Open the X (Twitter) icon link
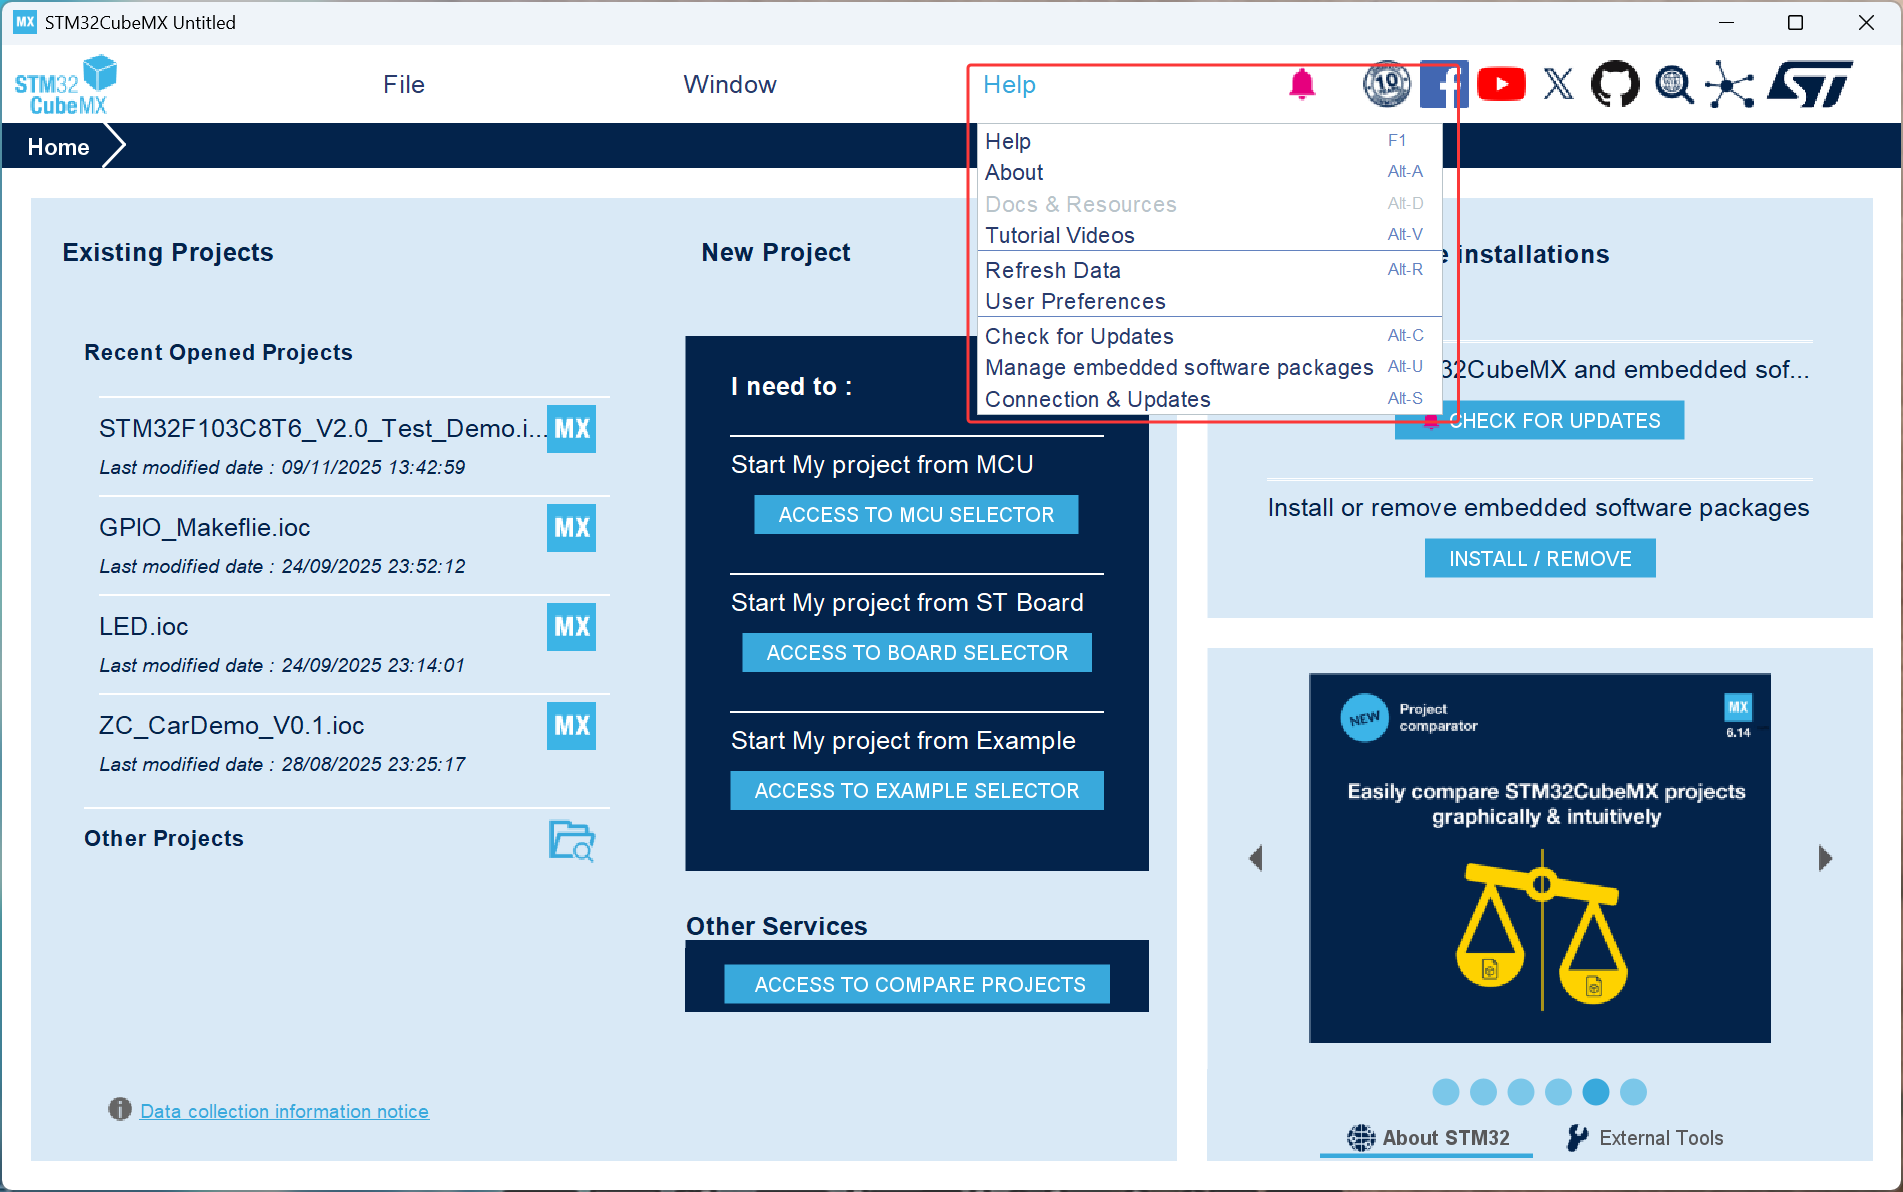The height and width of the screenshot is (1192, 1903). coord(1558,85)
